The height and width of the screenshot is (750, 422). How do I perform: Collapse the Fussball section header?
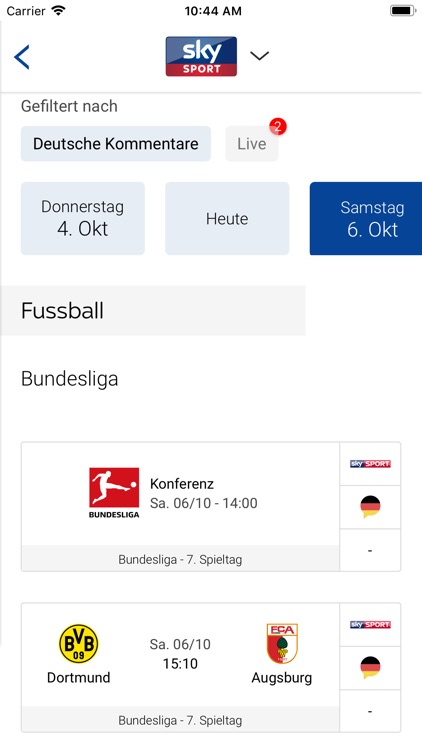(153, 310)
